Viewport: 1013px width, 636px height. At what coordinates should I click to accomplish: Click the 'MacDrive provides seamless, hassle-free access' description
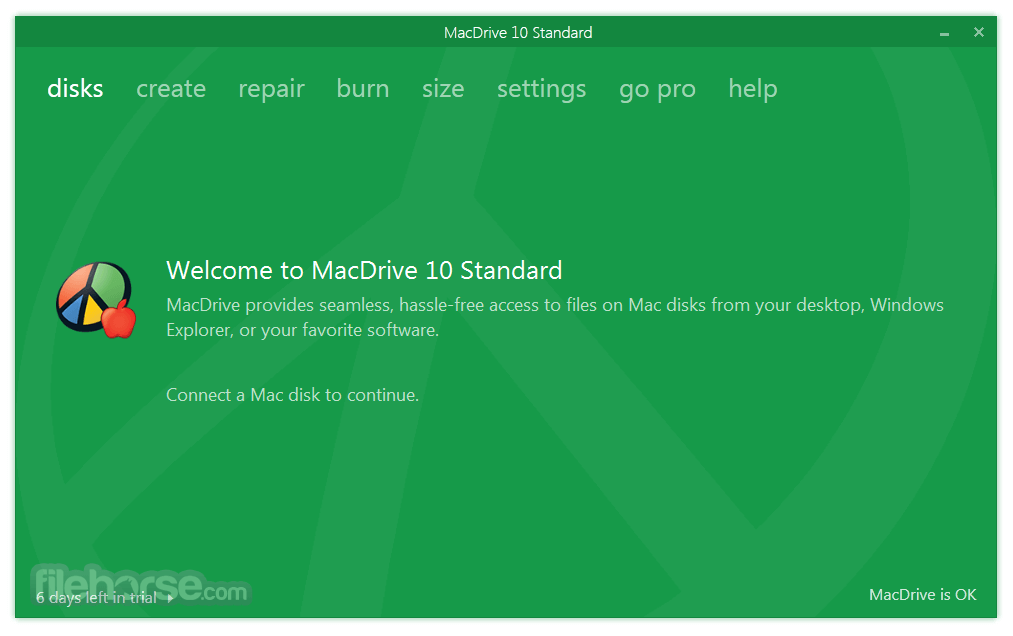pyautogui.click(x=555, y=317)
